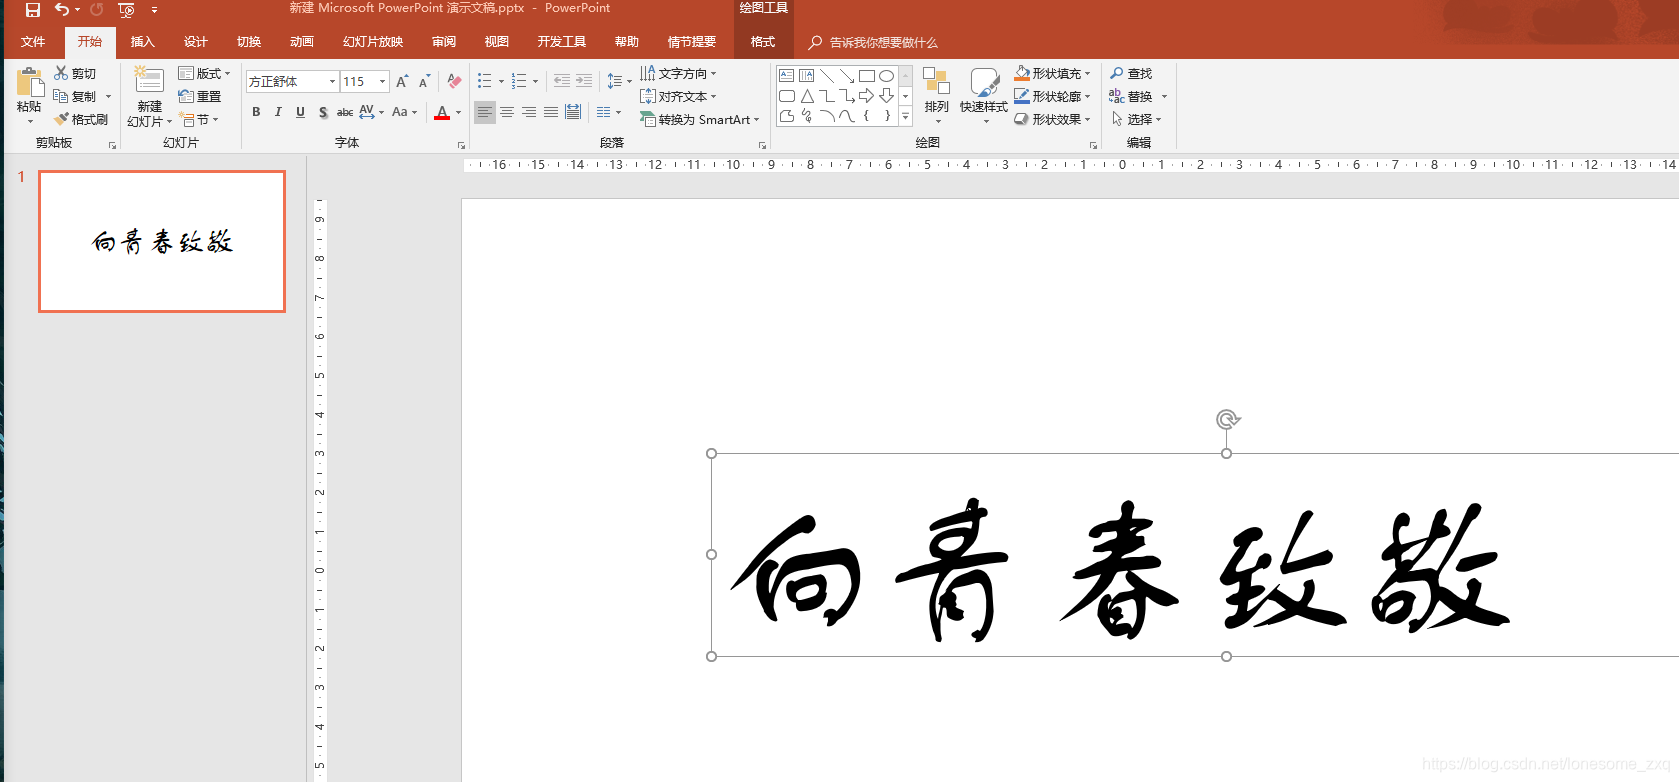1679x782 pixels.
Task: Switch to the Insert (插入) tab
Action: 142,42
